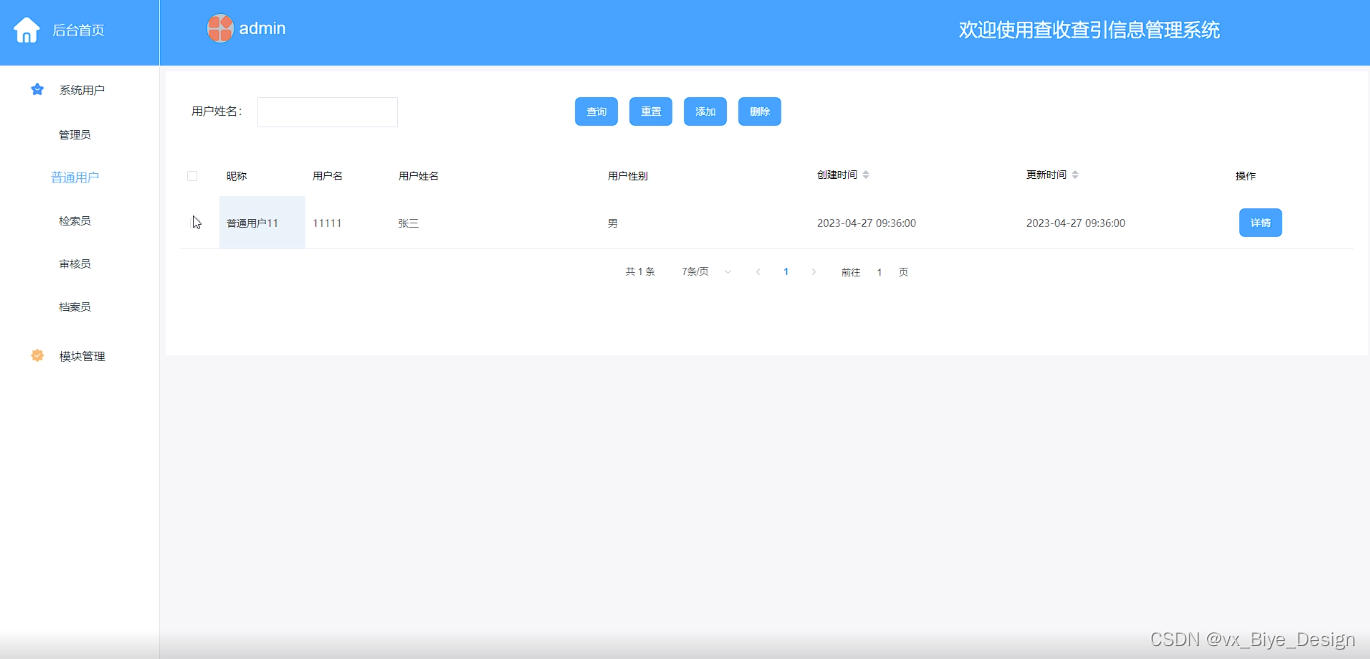Select 档案员 in the sidebar

pyautogui.click(x=75, y=306)
